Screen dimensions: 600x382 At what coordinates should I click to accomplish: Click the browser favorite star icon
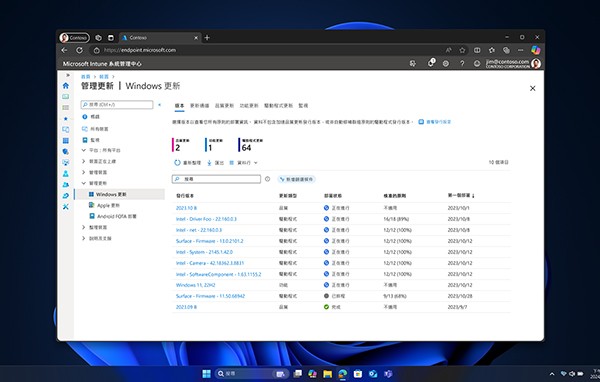tap(462, 50)
